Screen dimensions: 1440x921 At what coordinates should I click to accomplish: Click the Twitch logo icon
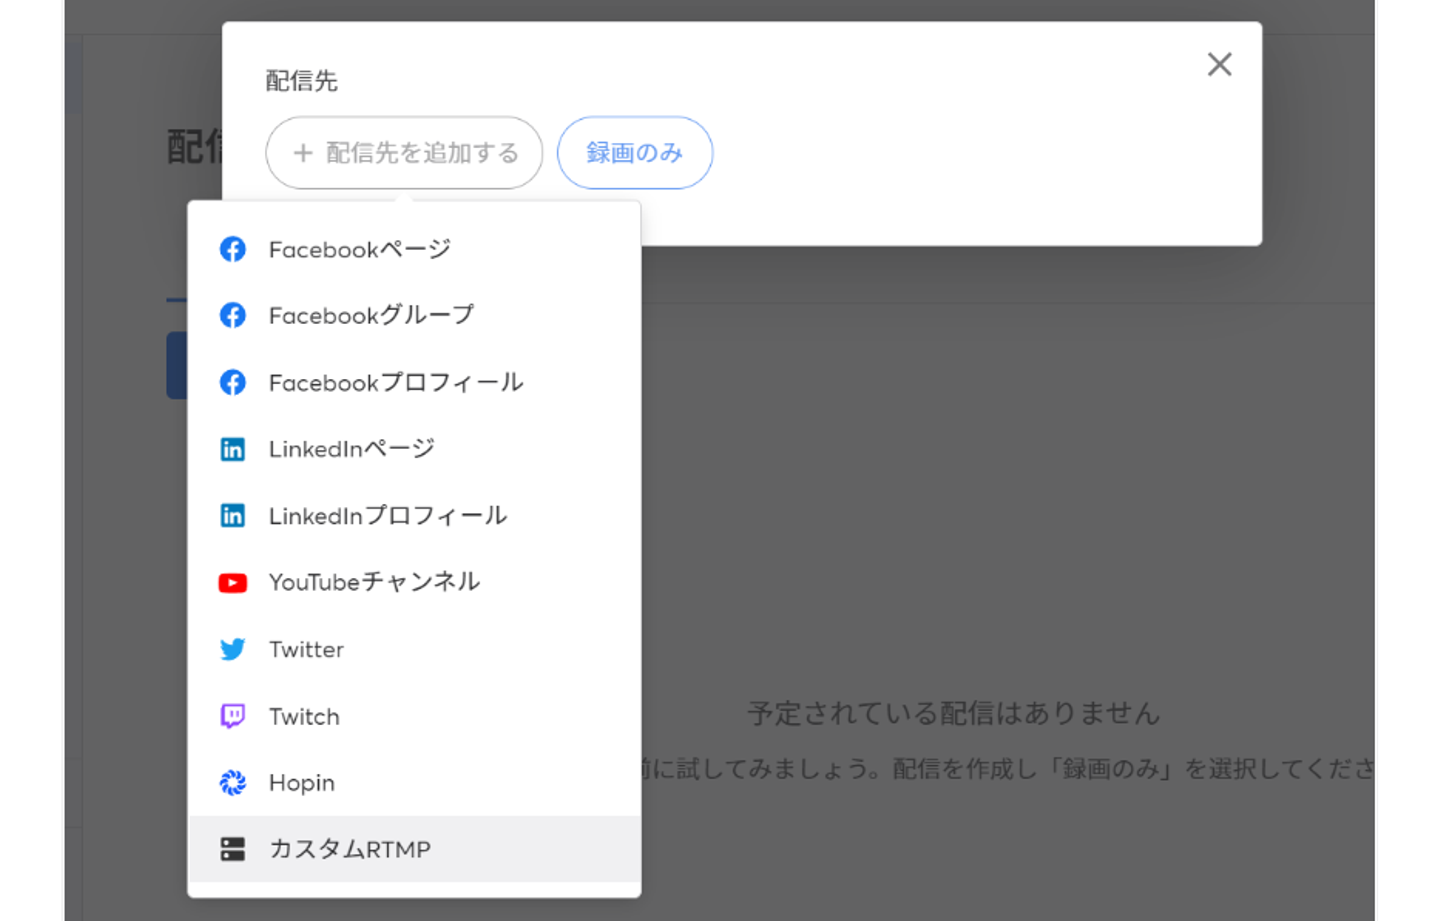tap(233, 716)
